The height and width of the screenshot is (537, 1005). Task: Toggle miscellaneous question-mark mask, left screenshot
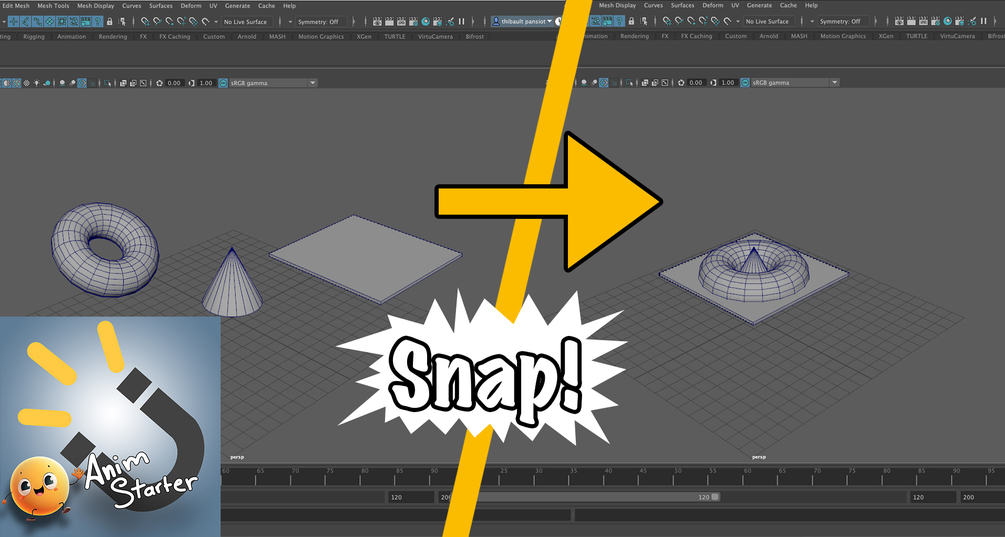(97, 21)
